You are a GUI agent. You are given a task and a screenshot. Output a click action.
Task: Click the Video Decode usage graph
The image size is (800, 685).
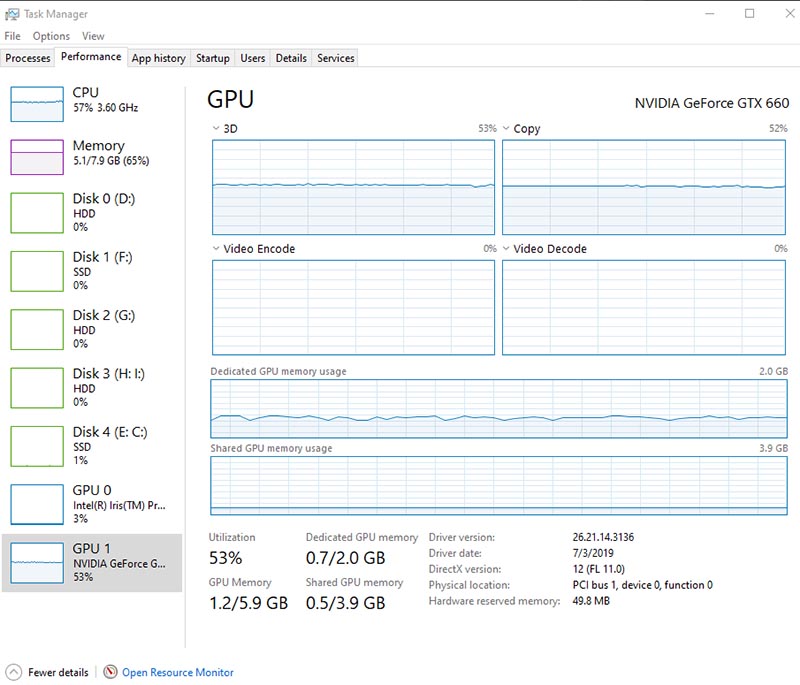tap(644, 308)
